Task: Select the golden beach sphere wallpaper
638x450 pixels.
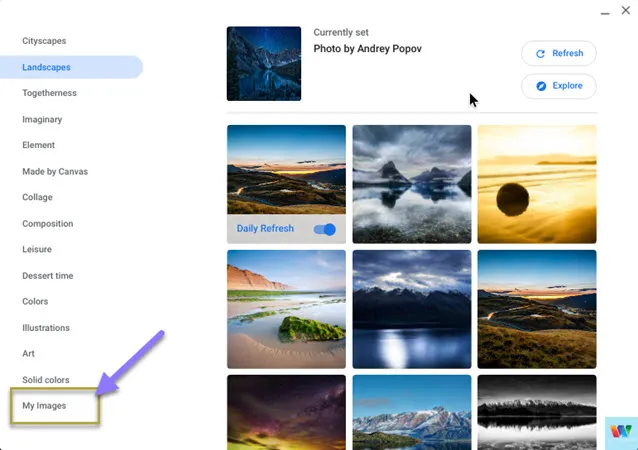Action: coord(537,184)
